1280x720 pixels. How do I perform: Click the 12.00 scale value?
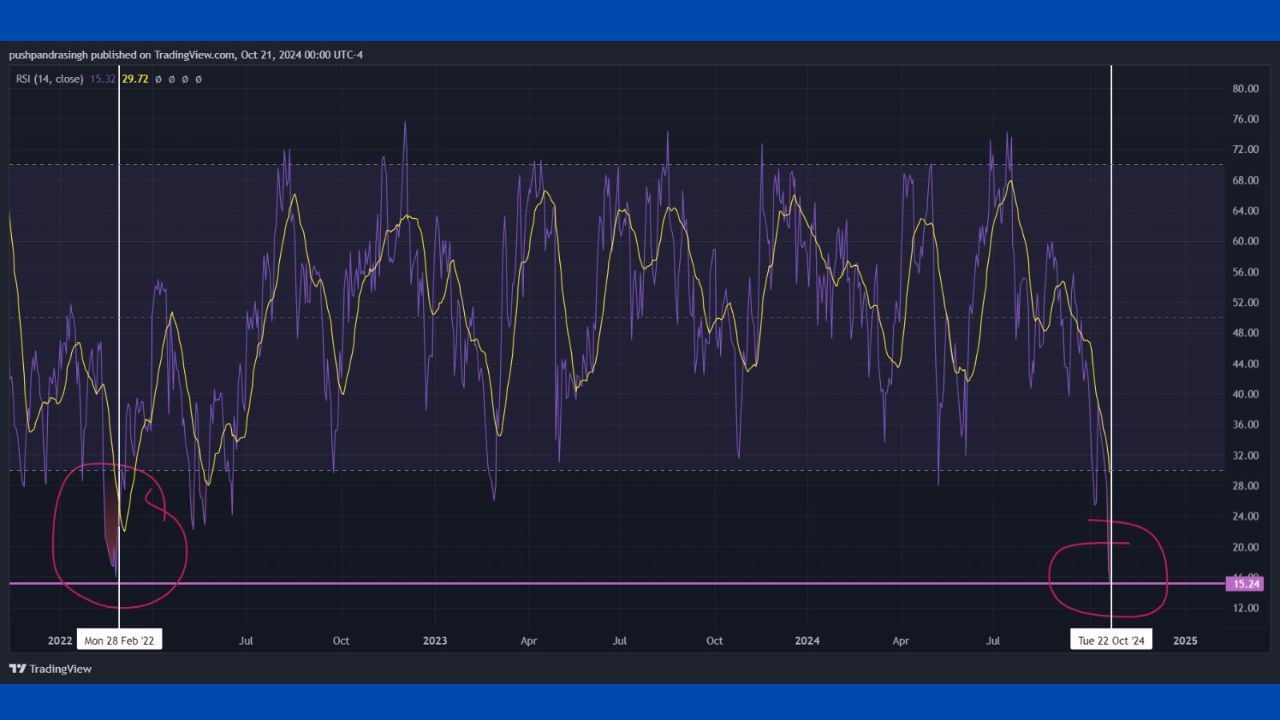click(x=1245, y=608)
